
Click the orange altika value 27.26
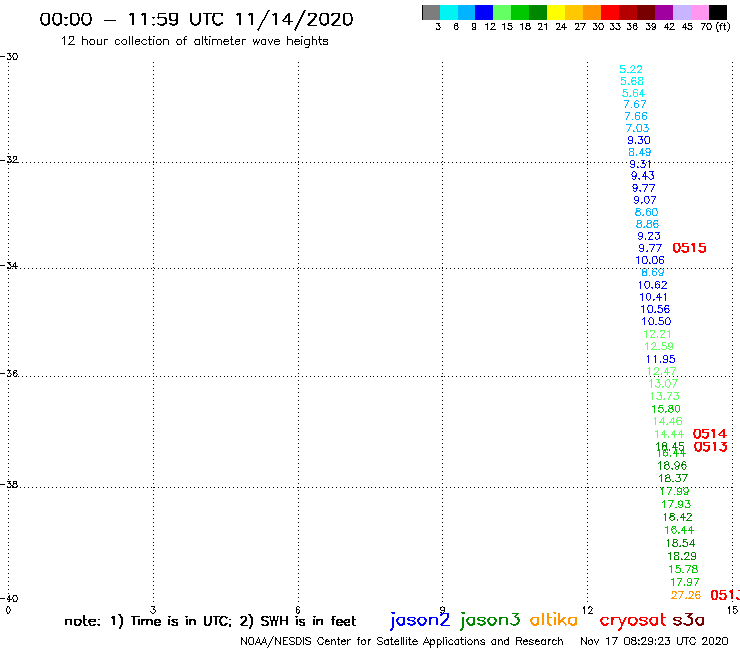click(x=686, y=595)
